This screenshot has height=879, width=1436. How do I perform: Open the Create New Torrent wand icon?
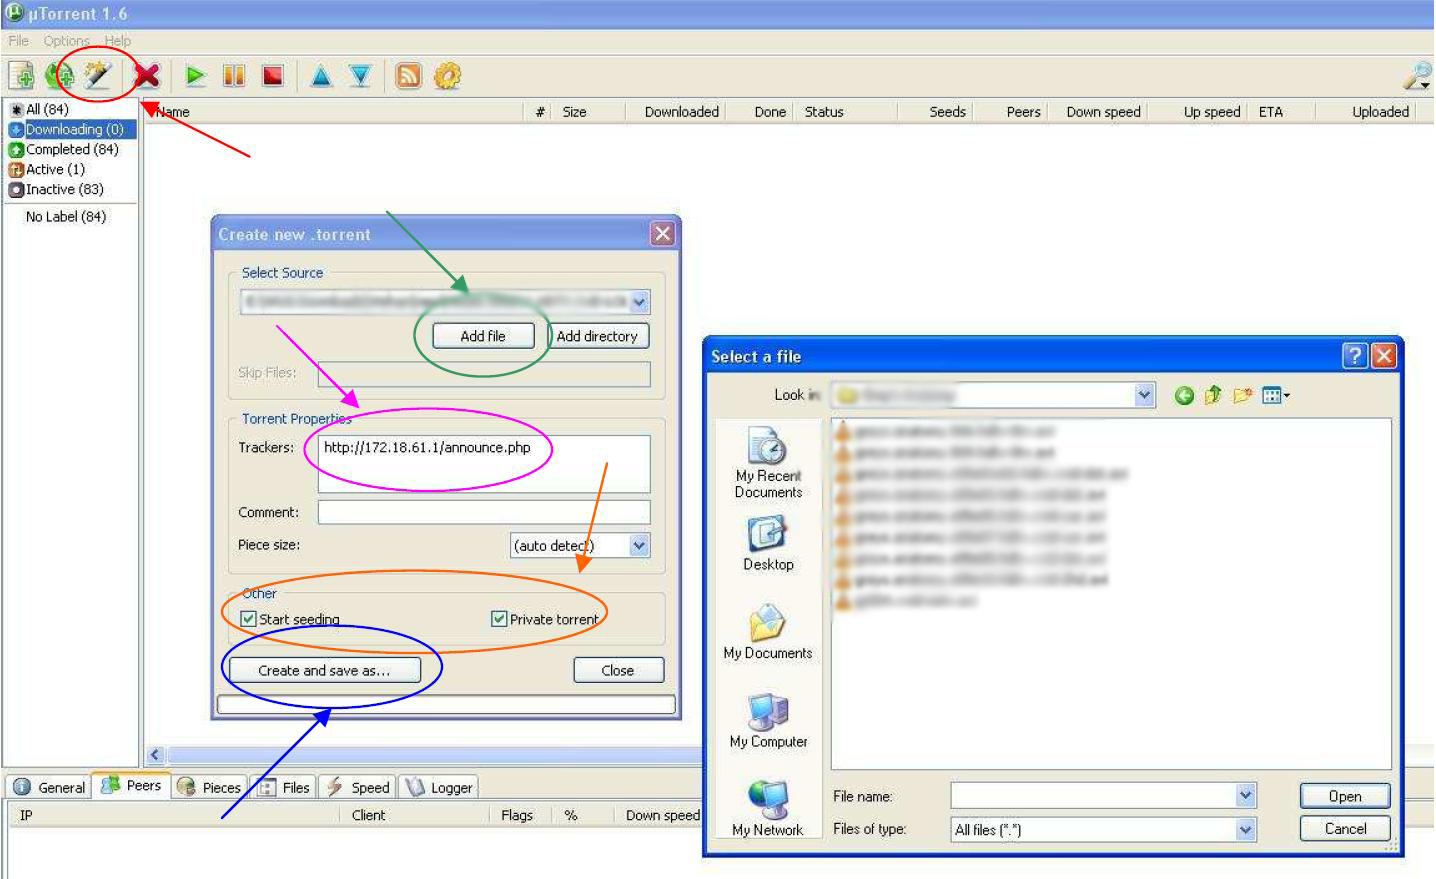tap(98, 76)
